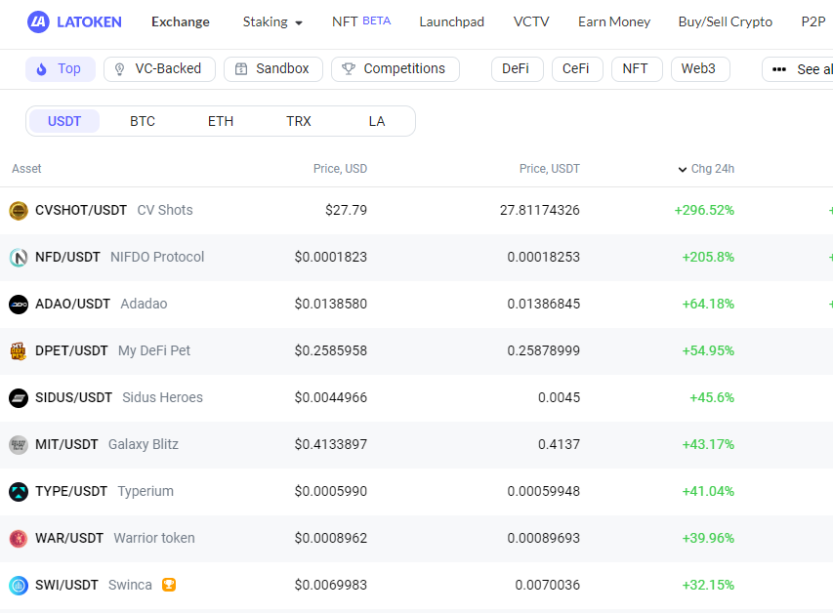Click the trophy icon on Competitions
Screen dimensions: 833x613
(x=348, y=69)
